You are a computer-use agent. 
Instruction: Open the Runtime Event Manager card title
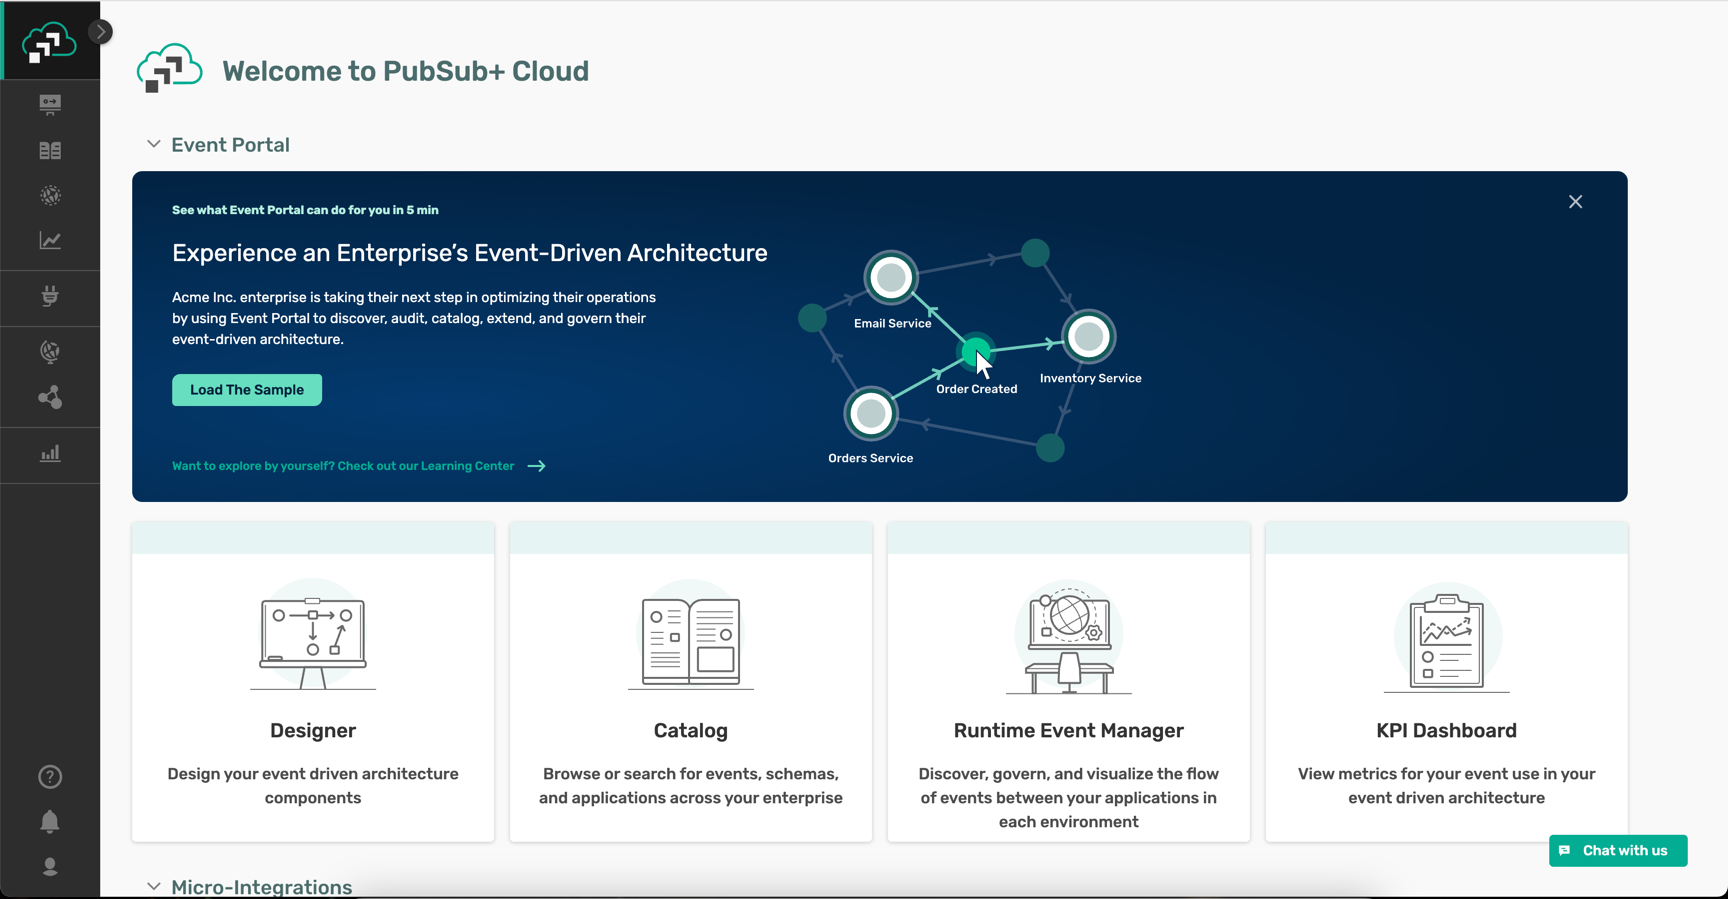tap(1069, 731)
